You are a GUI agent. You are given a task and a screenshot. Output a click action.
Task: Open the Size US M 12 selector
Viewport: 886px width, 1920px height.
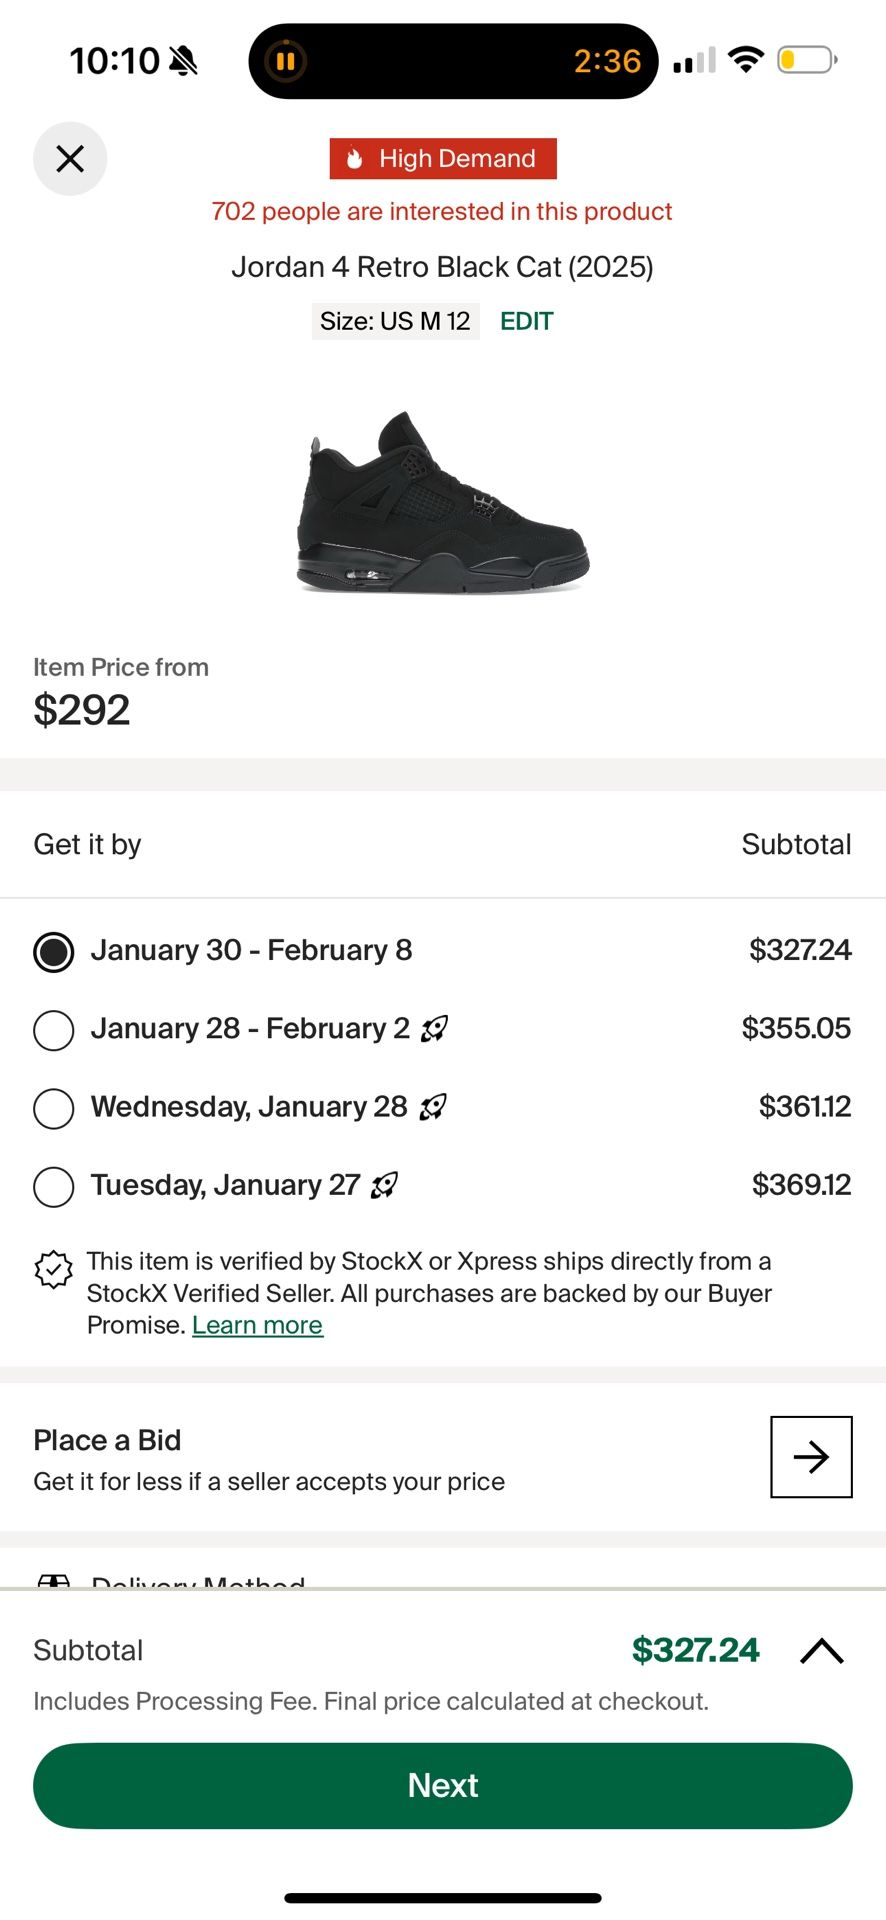(x=395, y=321)
